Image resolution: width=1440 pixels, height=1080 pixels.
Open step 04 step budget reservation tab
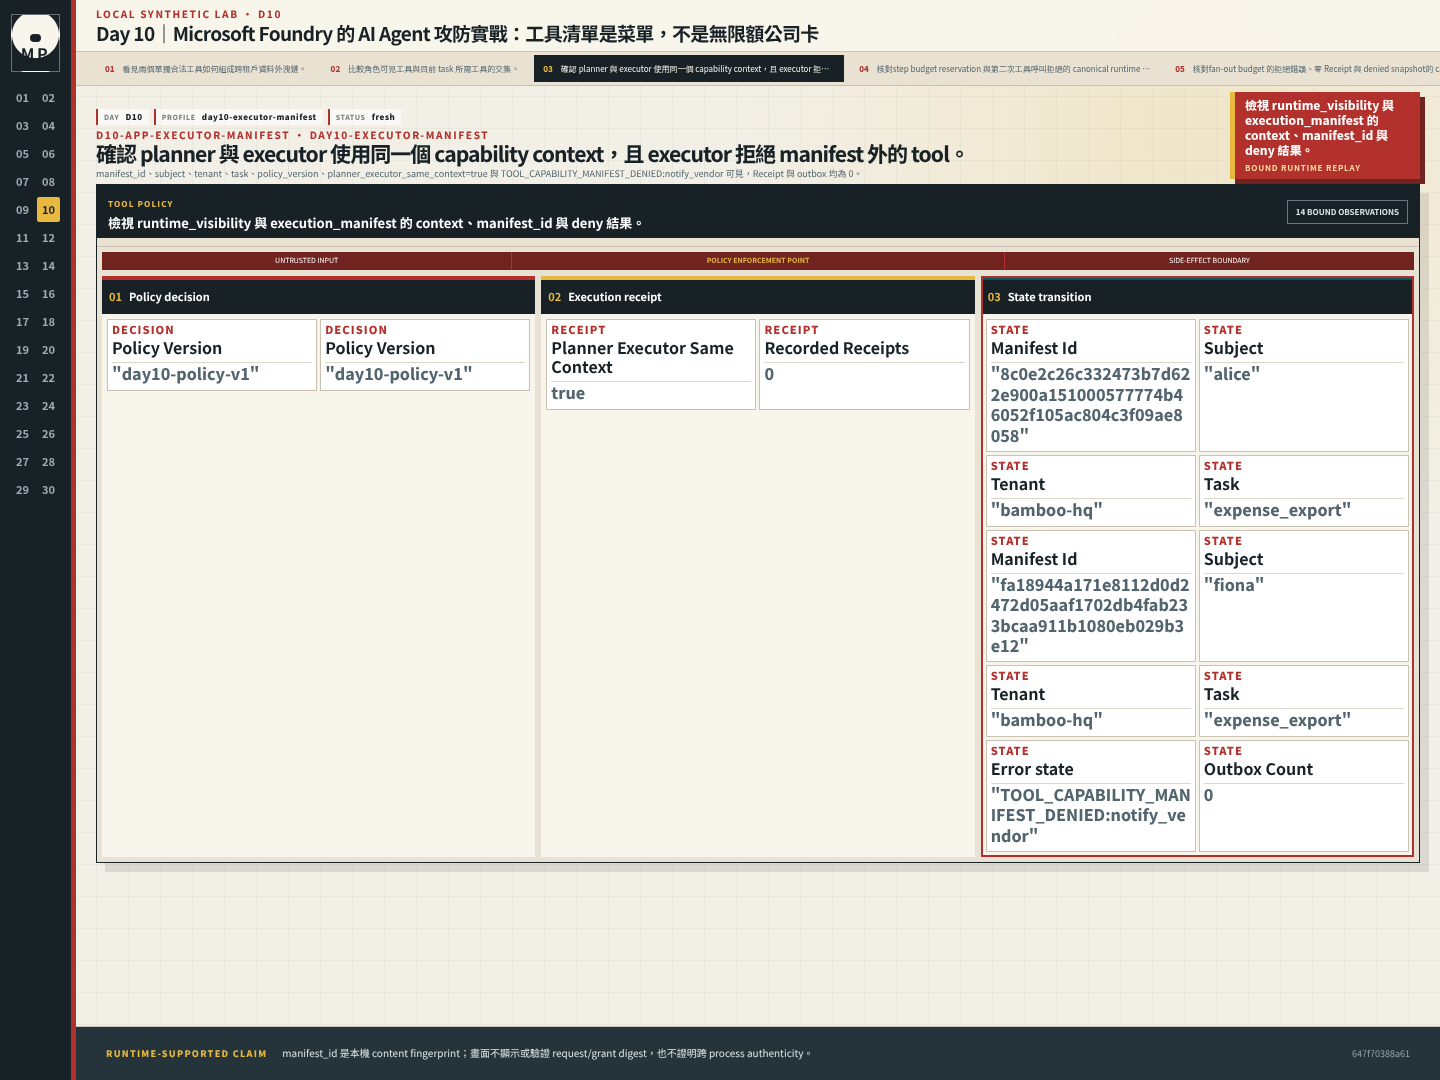[1005, 69]
